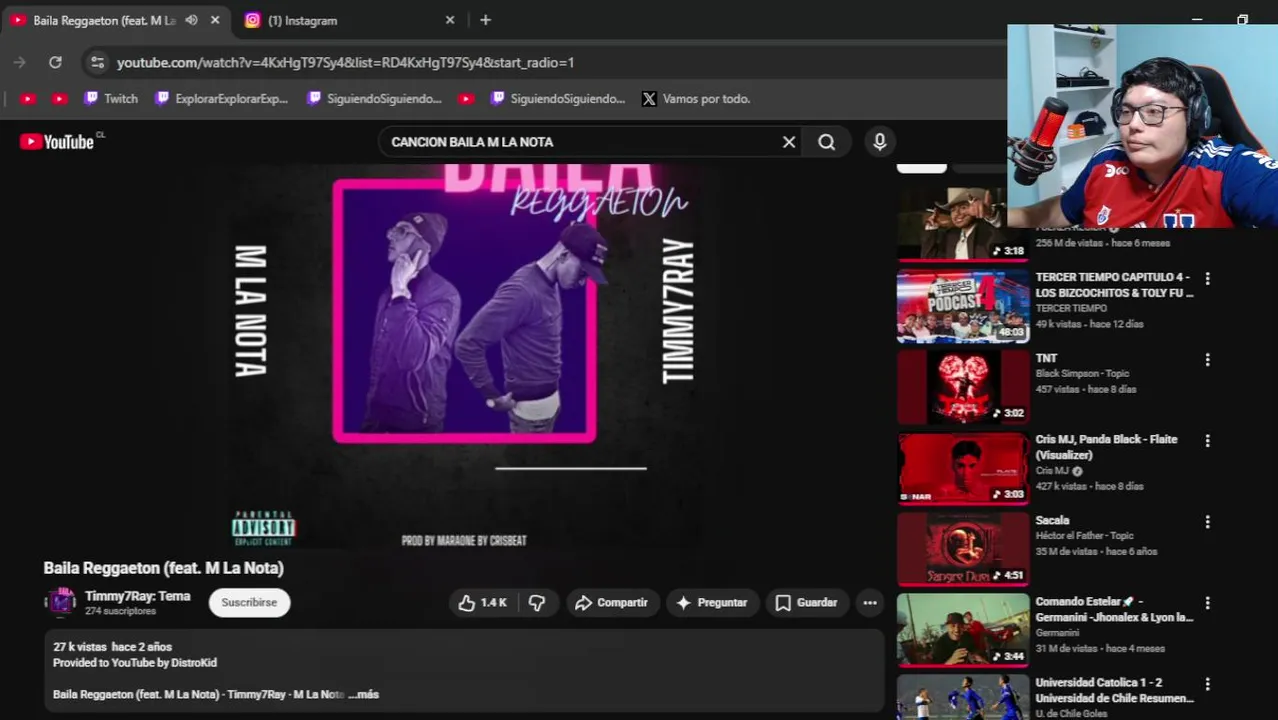Open the Universidad Catolica resumen thumbnail
This screenshot has width=1278, height=720.
pyautogui.click(x=963, y=697)
